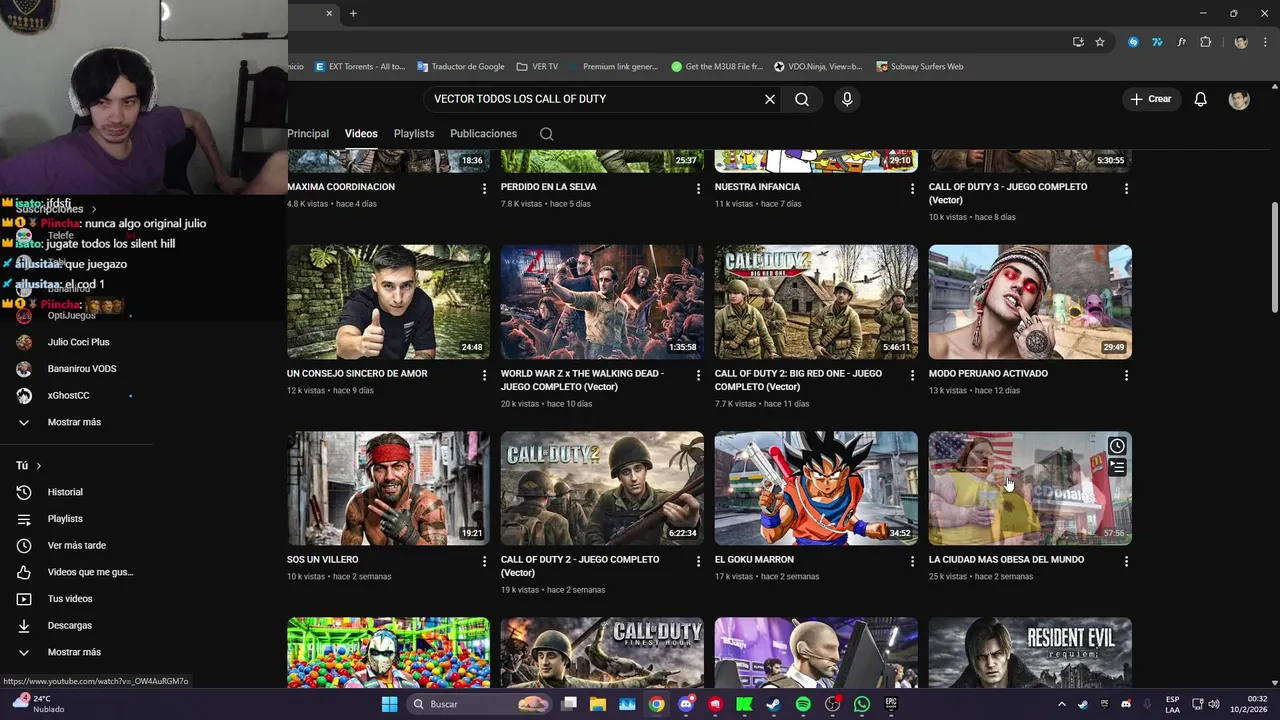Add obese city video to Watch Later
Screen dimensions: 1280x720
[1117, 446]
